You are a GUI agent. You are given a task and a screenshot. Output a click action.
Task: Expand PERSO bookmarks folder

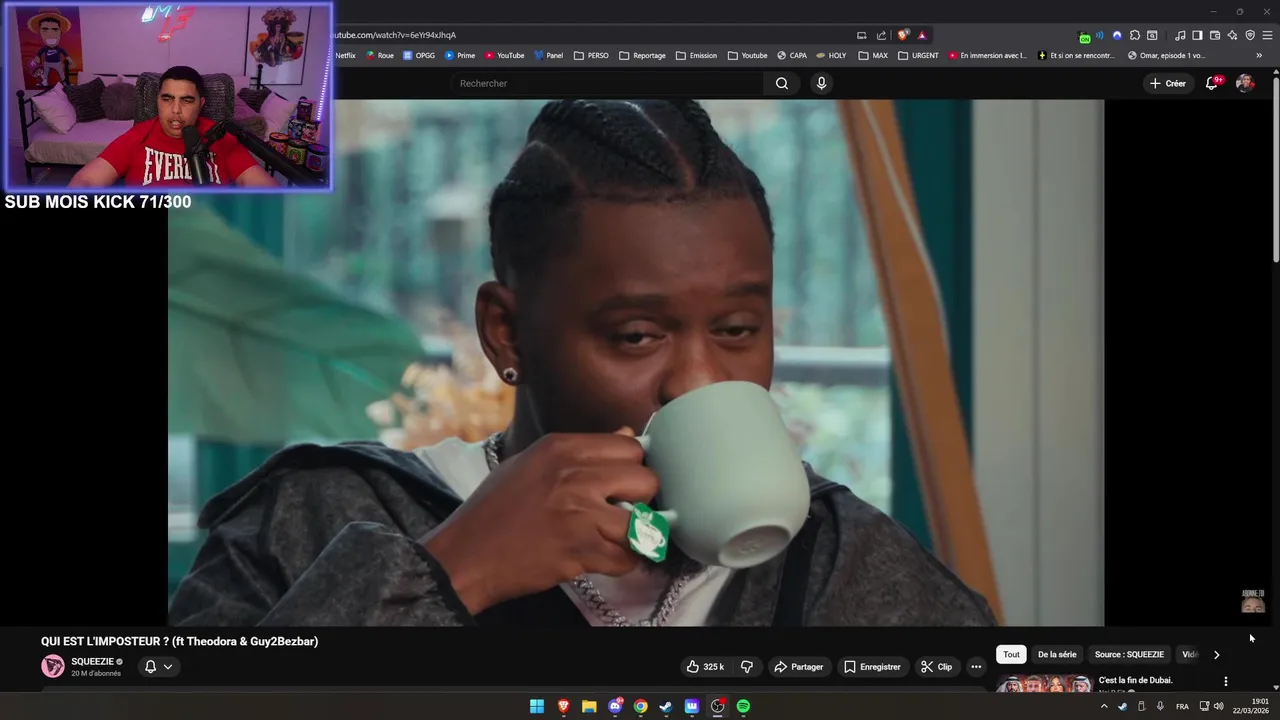pyautogui.click(x=591, y=56)
